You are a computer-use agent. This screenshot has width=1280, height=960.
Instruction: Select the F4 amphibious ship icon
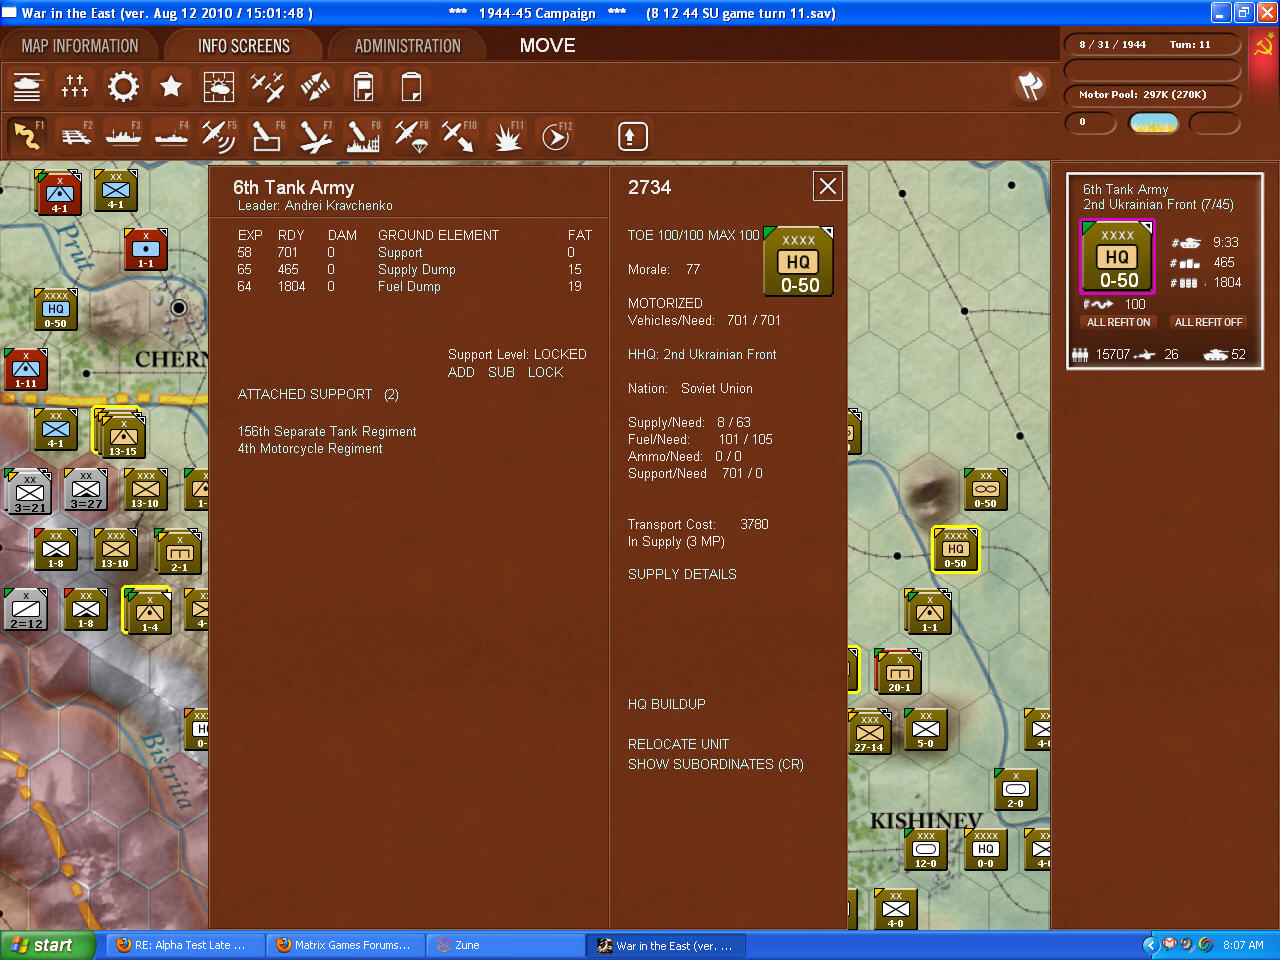pos(171,136)
